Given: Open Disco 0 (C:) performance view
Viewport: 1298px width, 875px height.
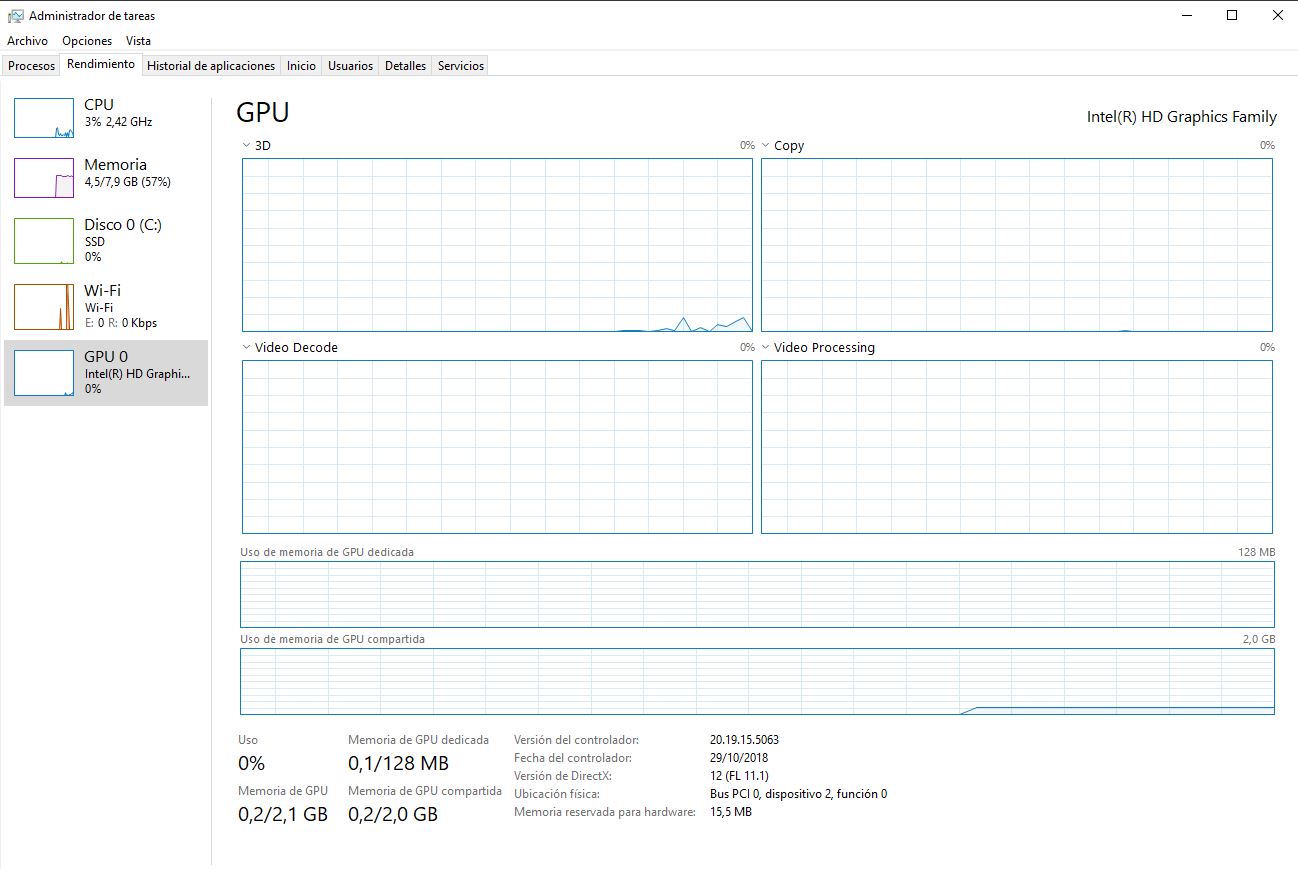Looking at the screenshot, I should point(122,225).
